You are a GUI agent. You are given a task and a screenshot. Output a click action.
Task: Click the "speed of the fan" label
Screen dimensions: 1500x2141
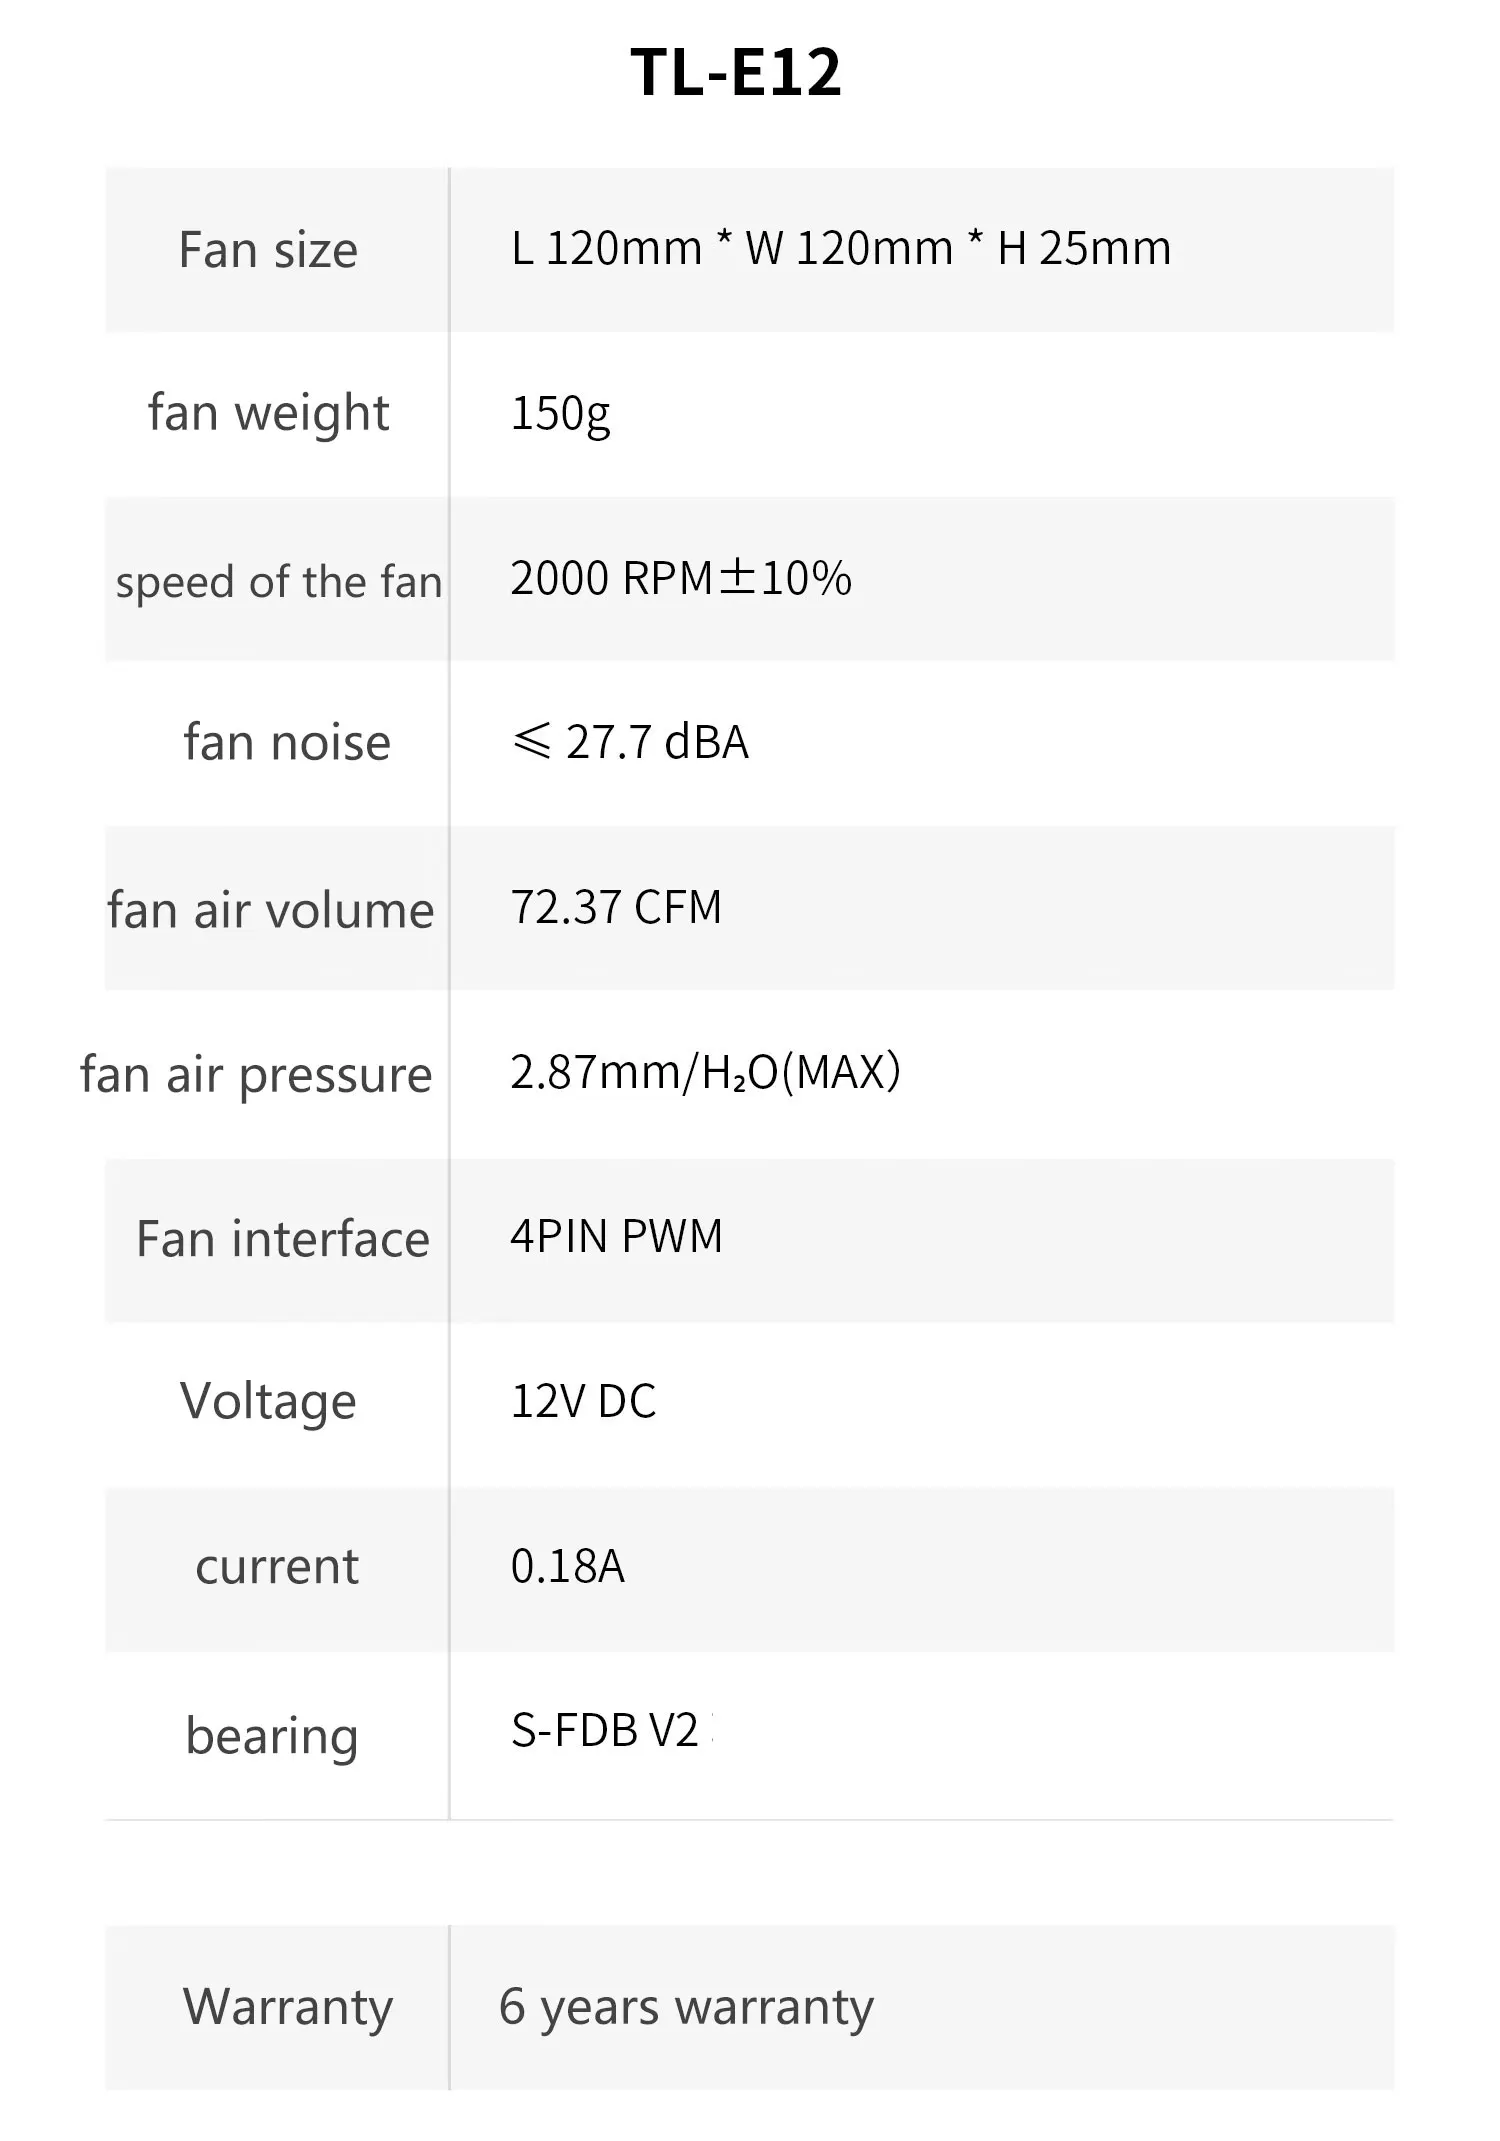click(x=278, y=582)
